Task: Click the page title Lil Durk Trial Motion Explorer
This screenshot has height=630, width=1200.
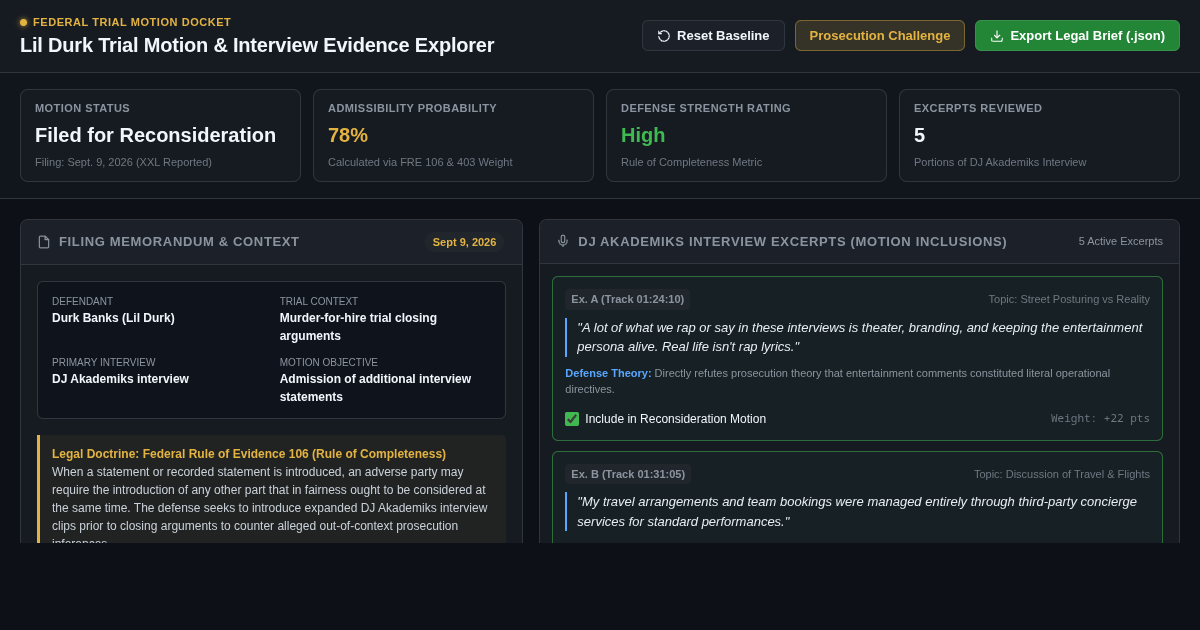Action: pyautogui.click(x=257, y=45)
